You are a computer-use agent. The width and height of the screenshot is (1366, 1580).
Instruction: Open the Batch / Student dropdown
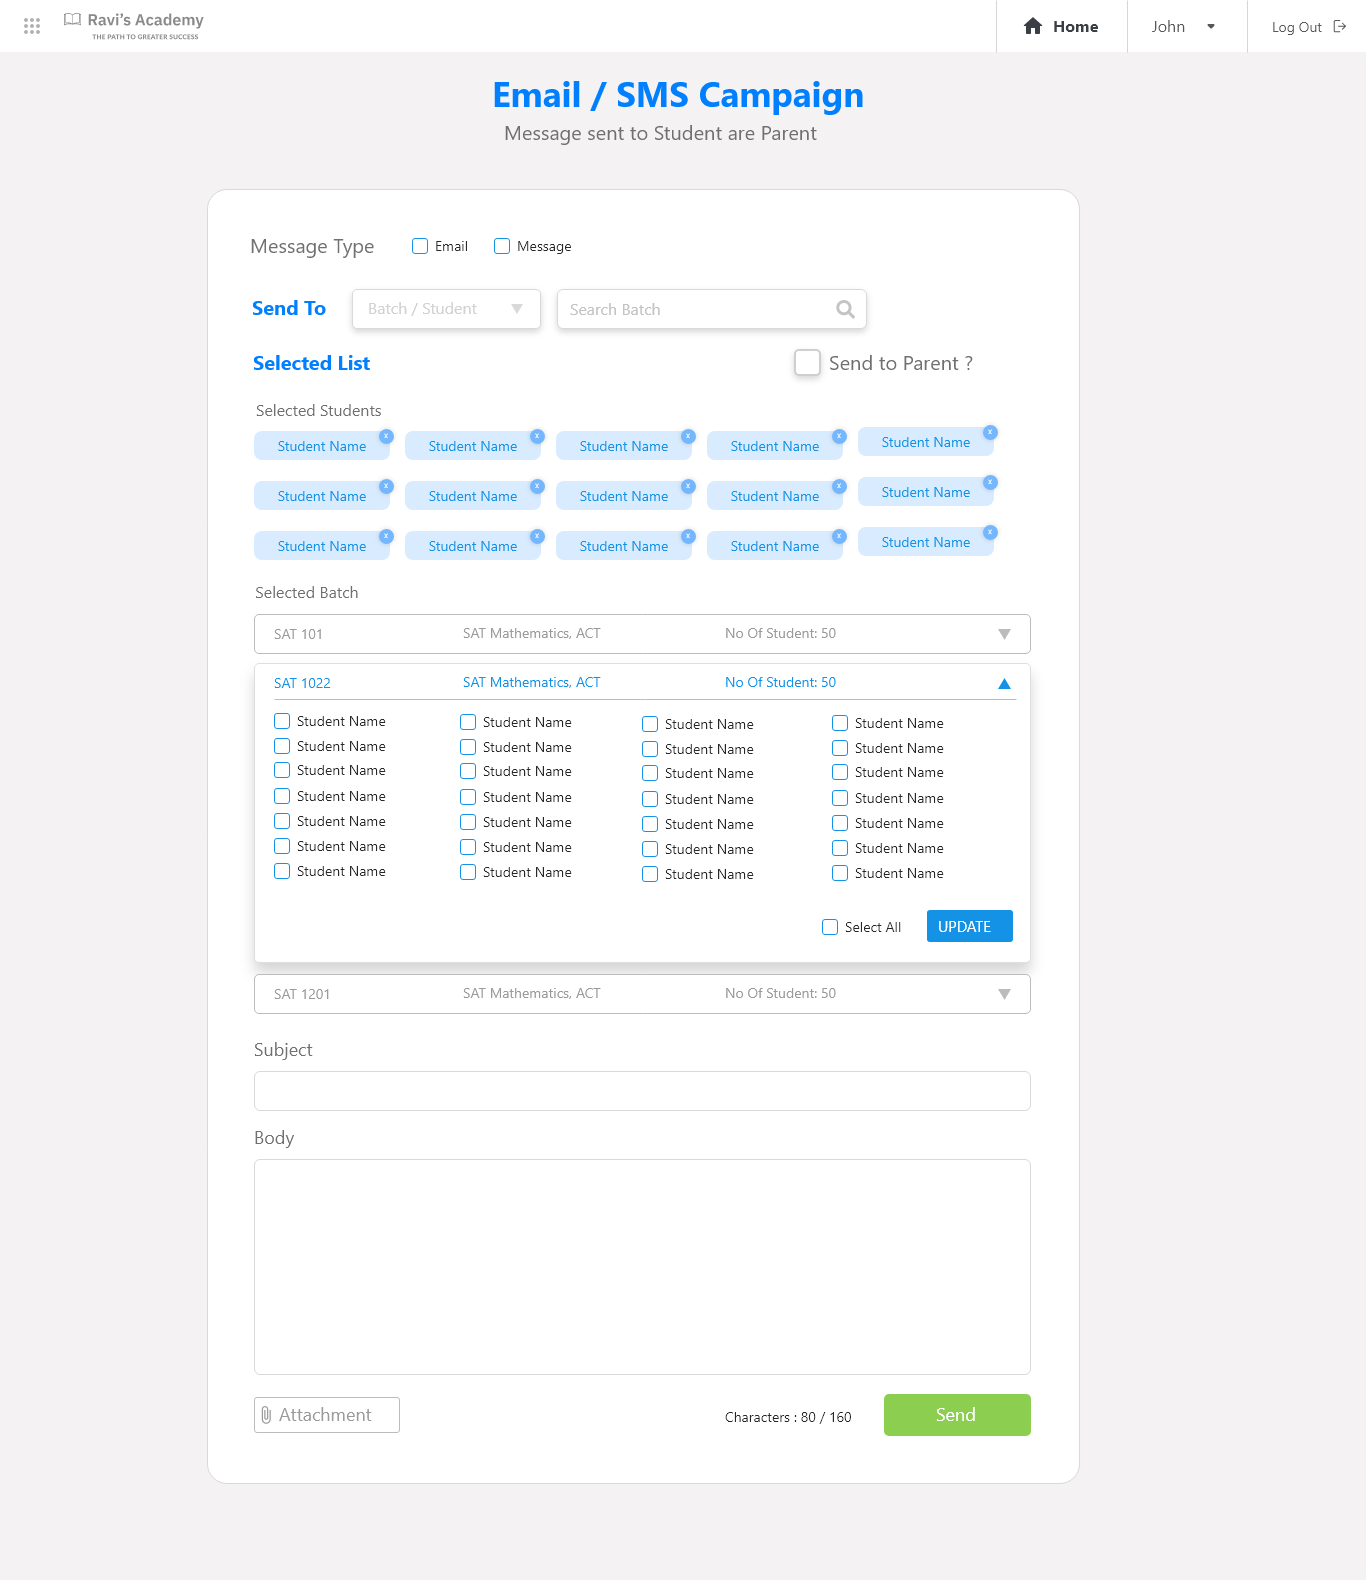point(446,309)
